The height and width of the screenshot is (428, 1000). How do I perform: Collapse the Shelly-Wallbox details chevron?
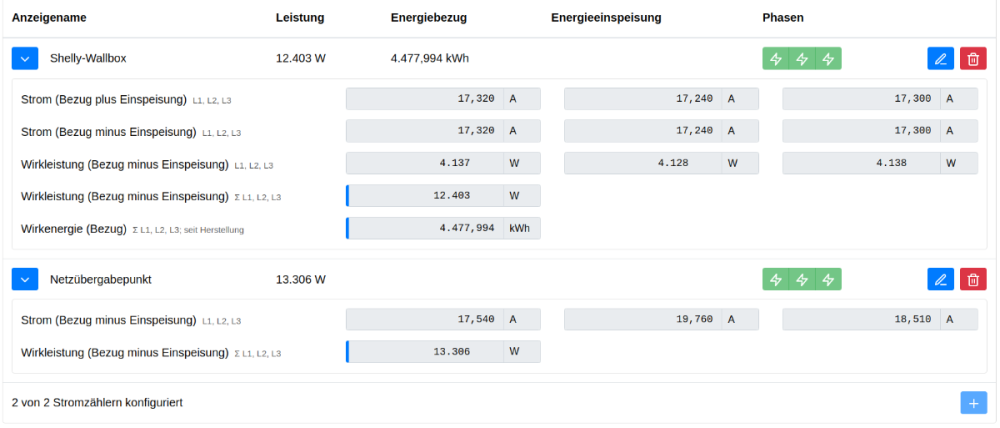coord(25,59)
